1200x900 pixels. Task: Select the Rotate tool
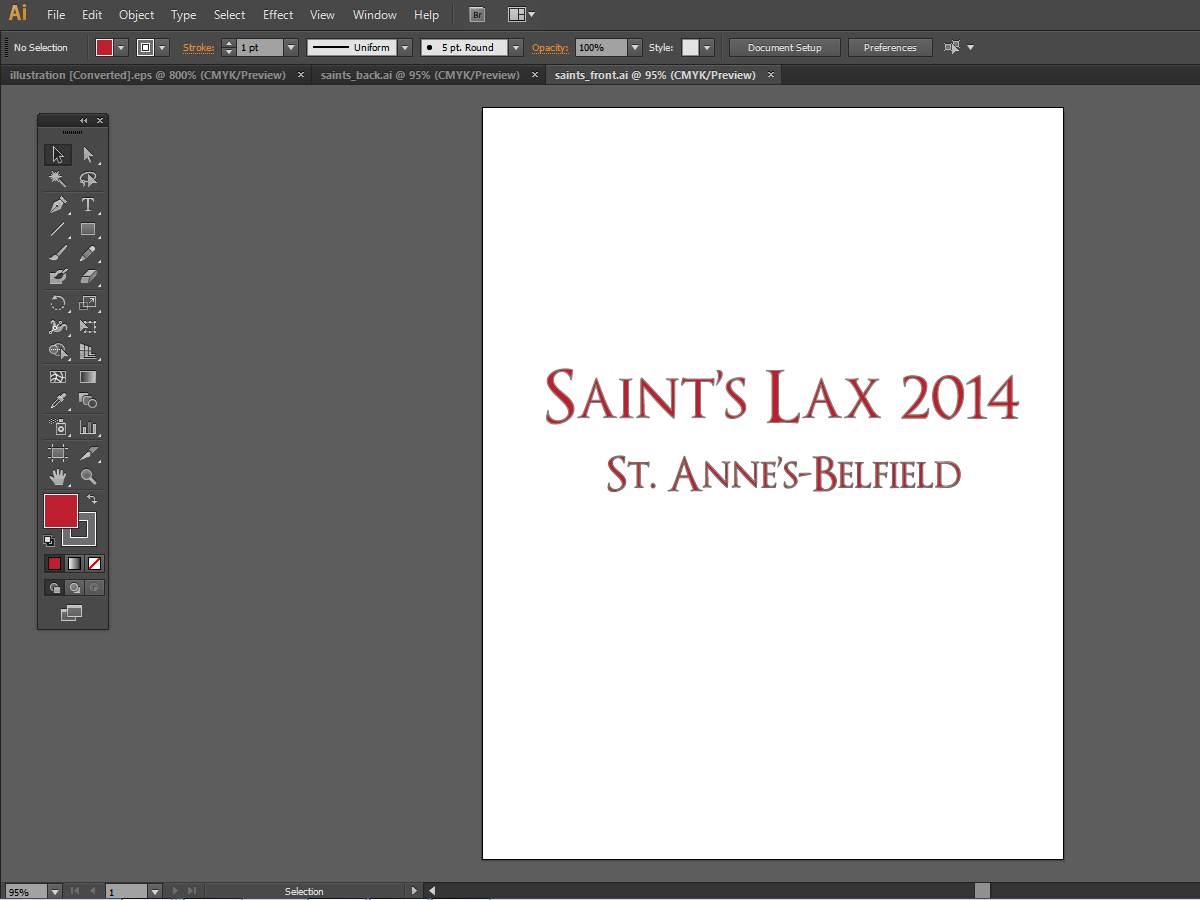pos(58,303)
